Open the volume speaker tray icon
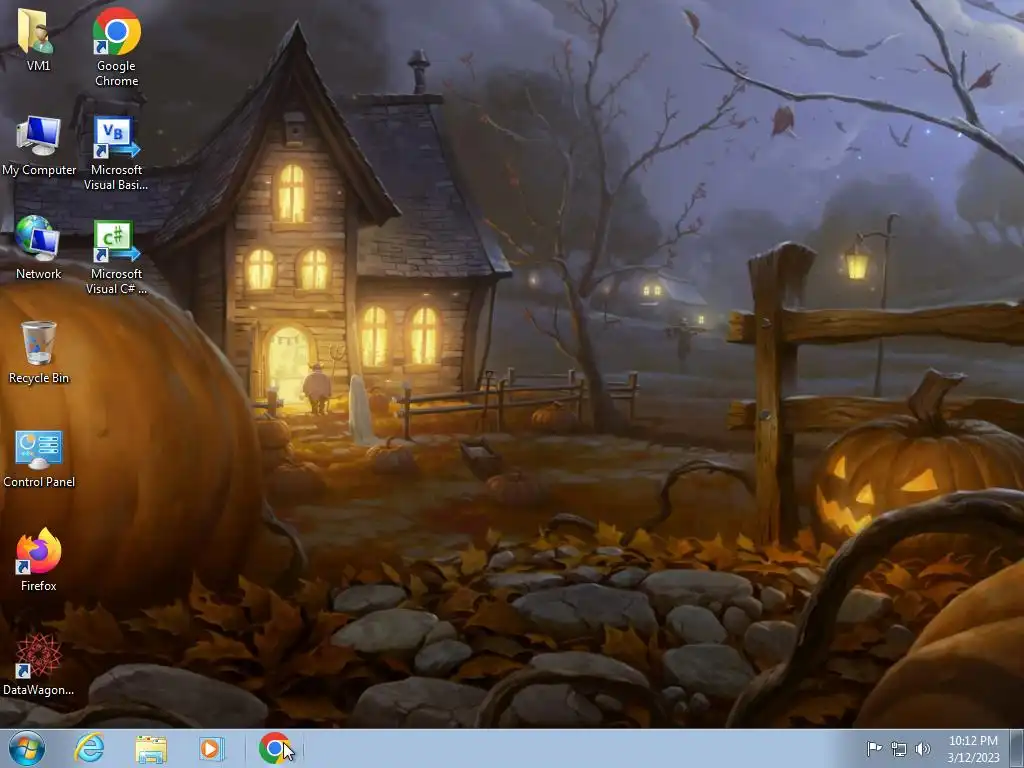 (923, 749)
